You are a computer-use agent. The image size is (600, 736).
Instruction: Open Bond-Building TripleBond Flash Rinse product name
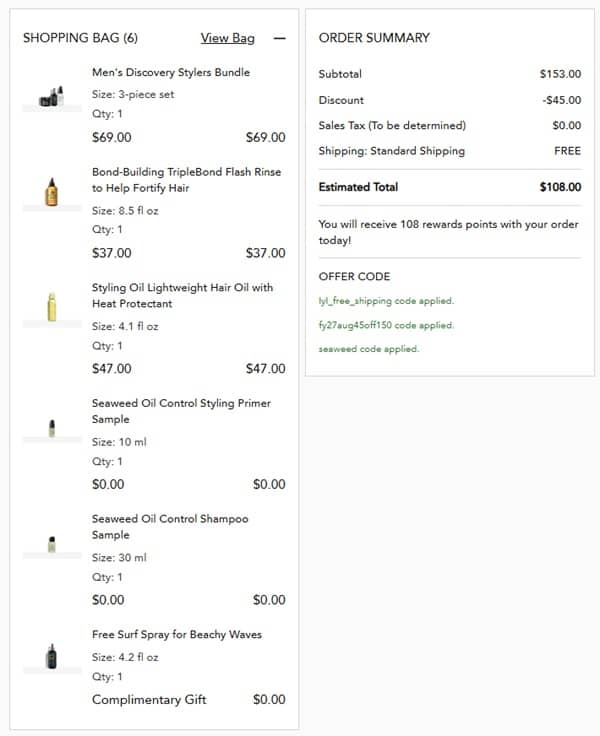click(186, 180)
